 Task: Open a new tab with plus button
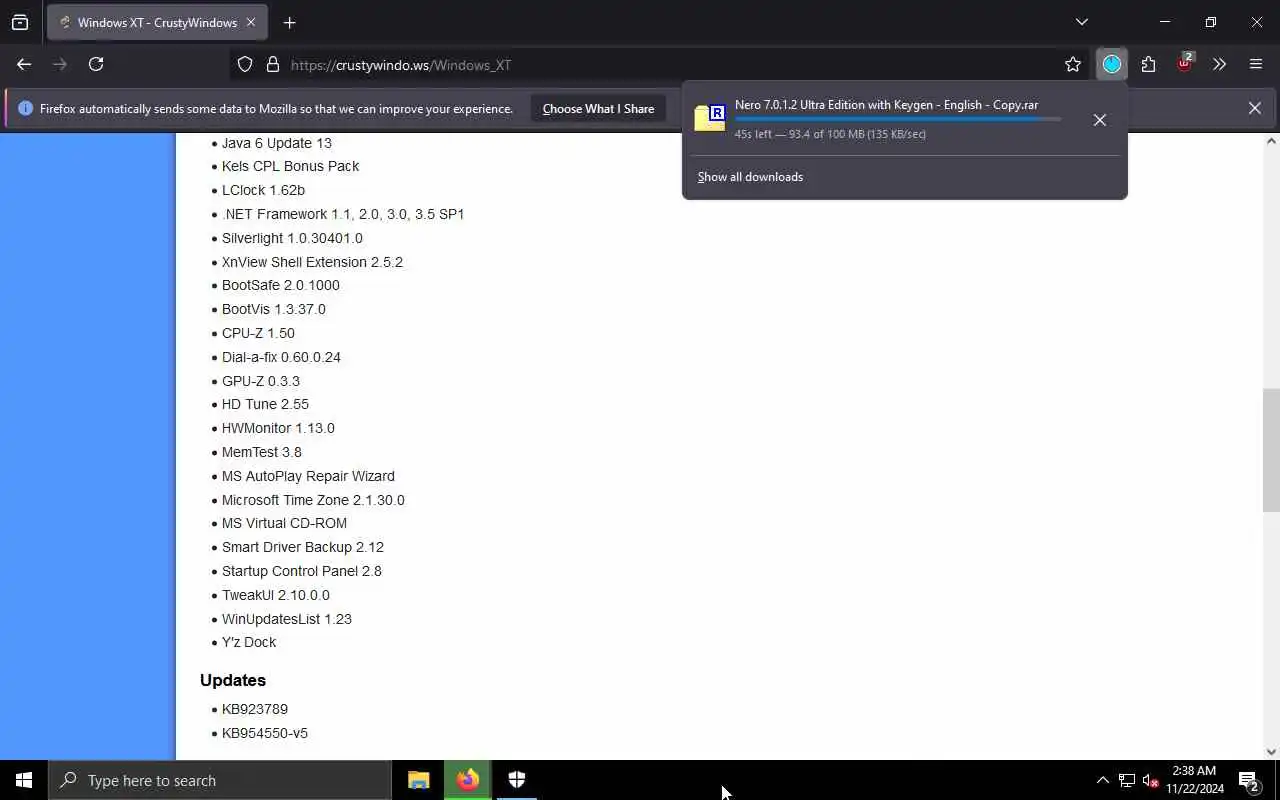[289, 22]
